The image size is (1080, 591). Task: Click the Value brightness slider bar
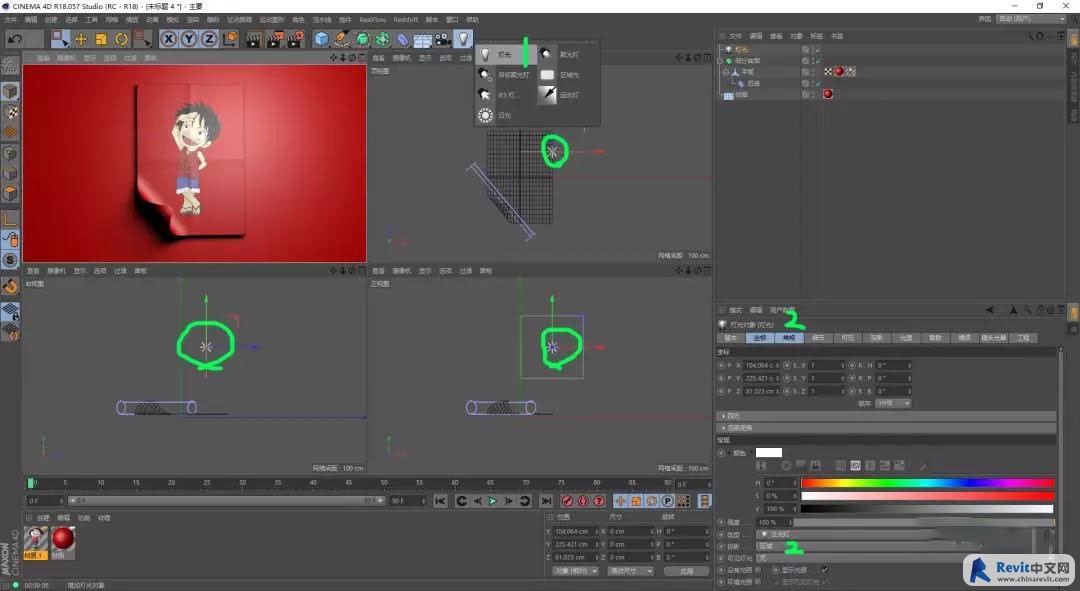click(x=927, y=509)
